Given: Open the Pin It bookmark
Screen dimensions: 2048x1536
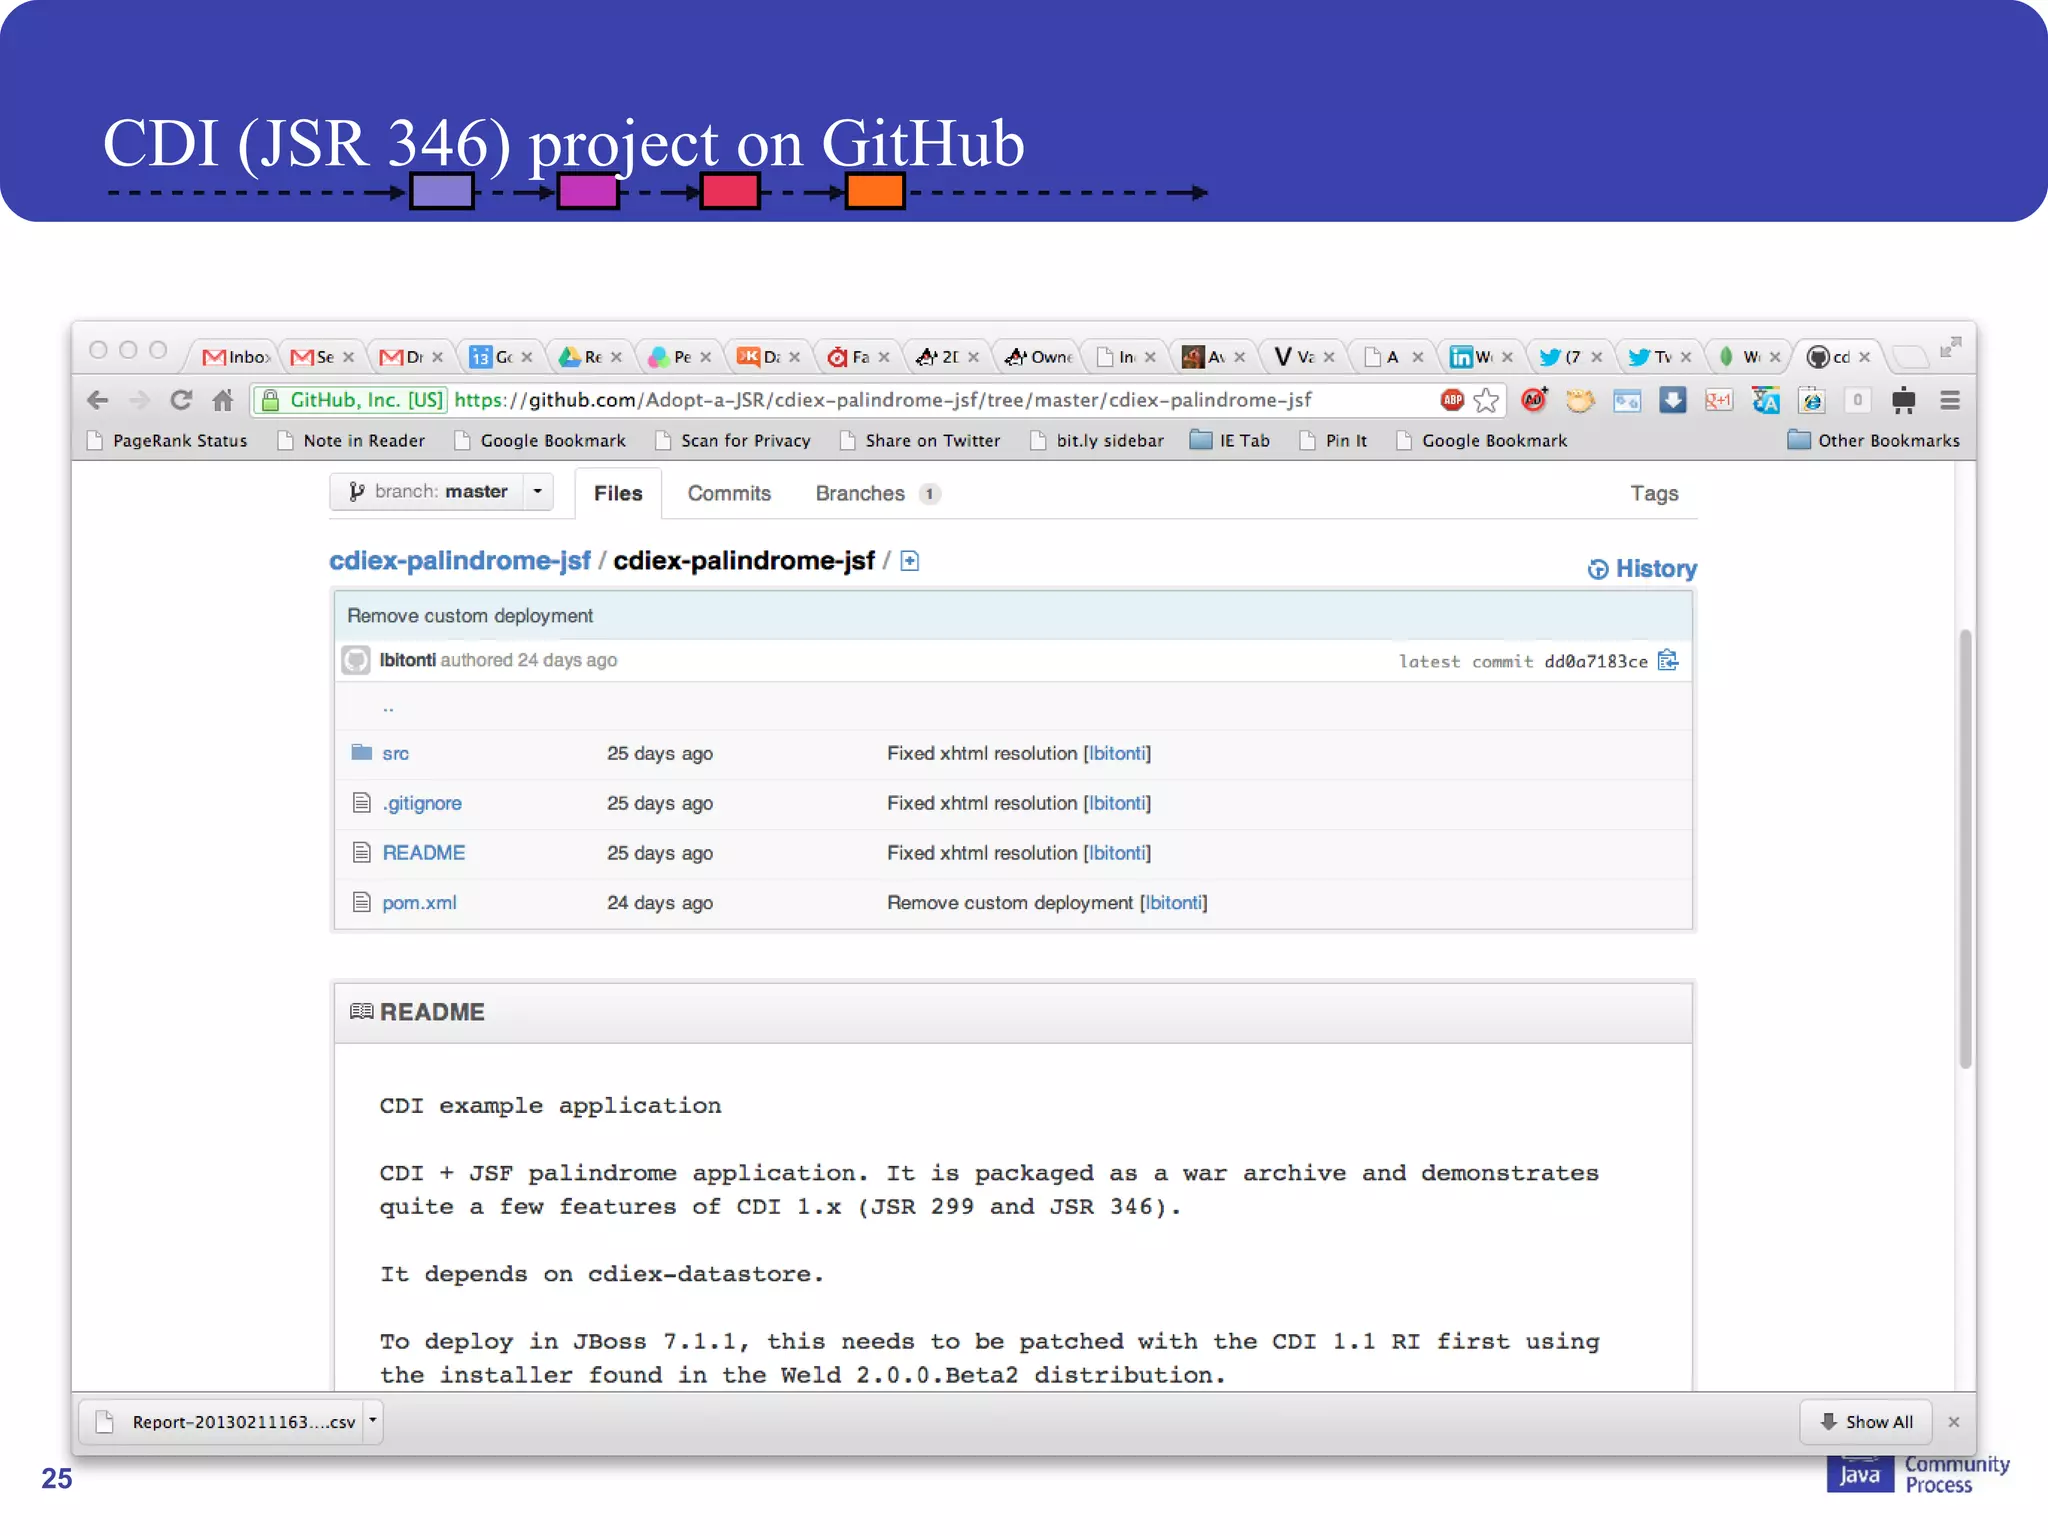Looking at the screenshot, I should 1334,440.
